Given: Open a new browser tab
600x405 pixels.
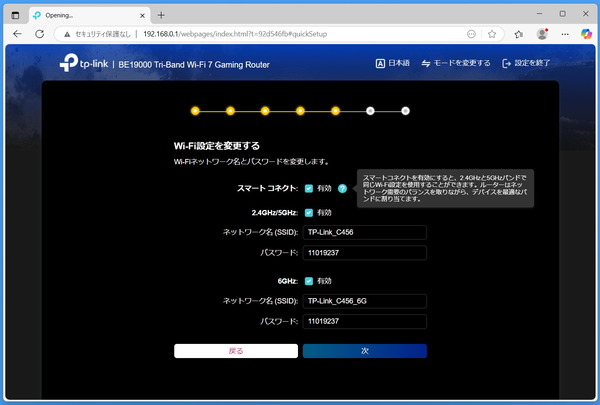Looking at the screenshot, I should pos(161,15).
